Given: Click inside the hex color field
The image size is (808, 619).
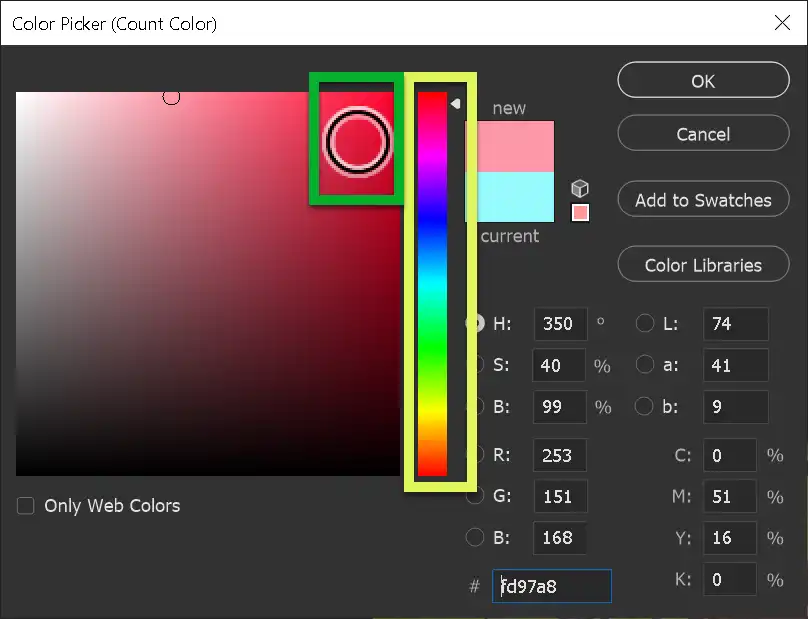Looking at the screenshot, I should pos(551,586).
